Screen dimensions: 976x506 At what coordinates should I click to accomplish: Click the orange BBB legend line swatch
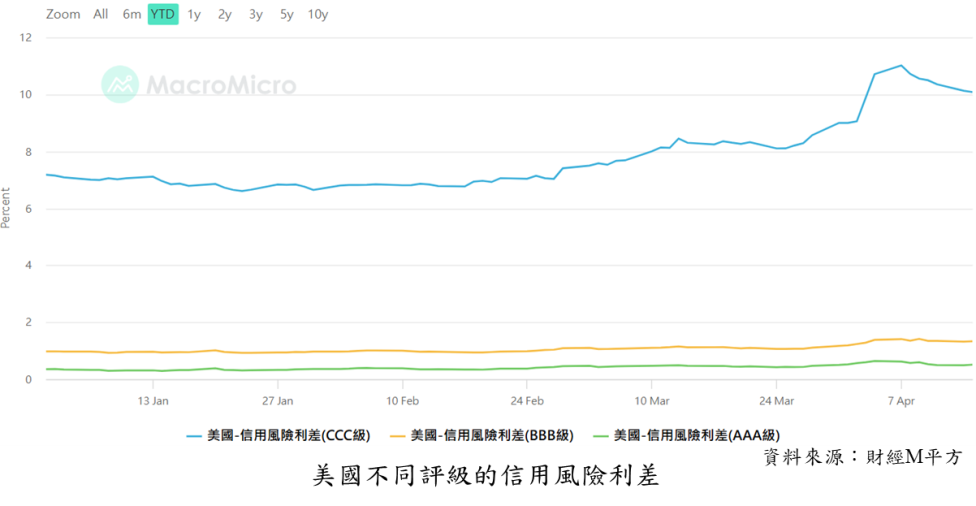398,436
